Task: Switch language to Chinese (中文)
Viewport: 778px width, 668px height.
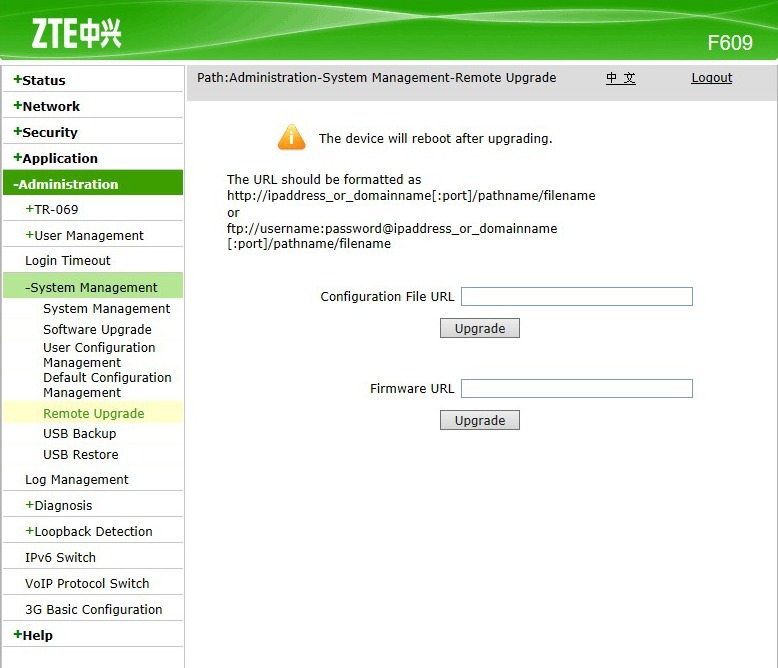Action: (x=621, y=78)
